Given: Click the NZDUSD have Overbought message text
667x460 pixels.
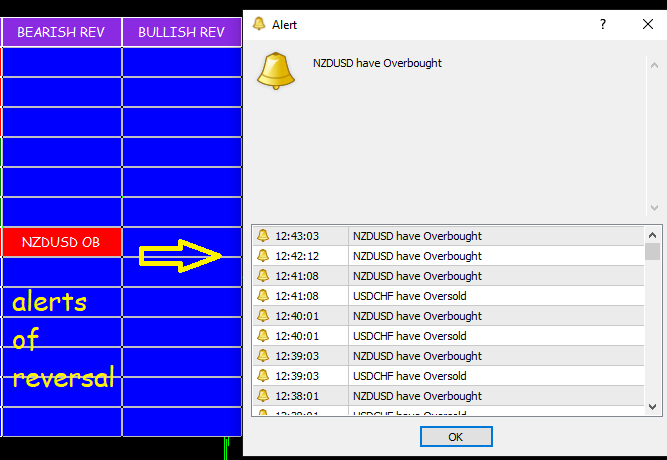Looking at the screenshot, I should 377,63.
